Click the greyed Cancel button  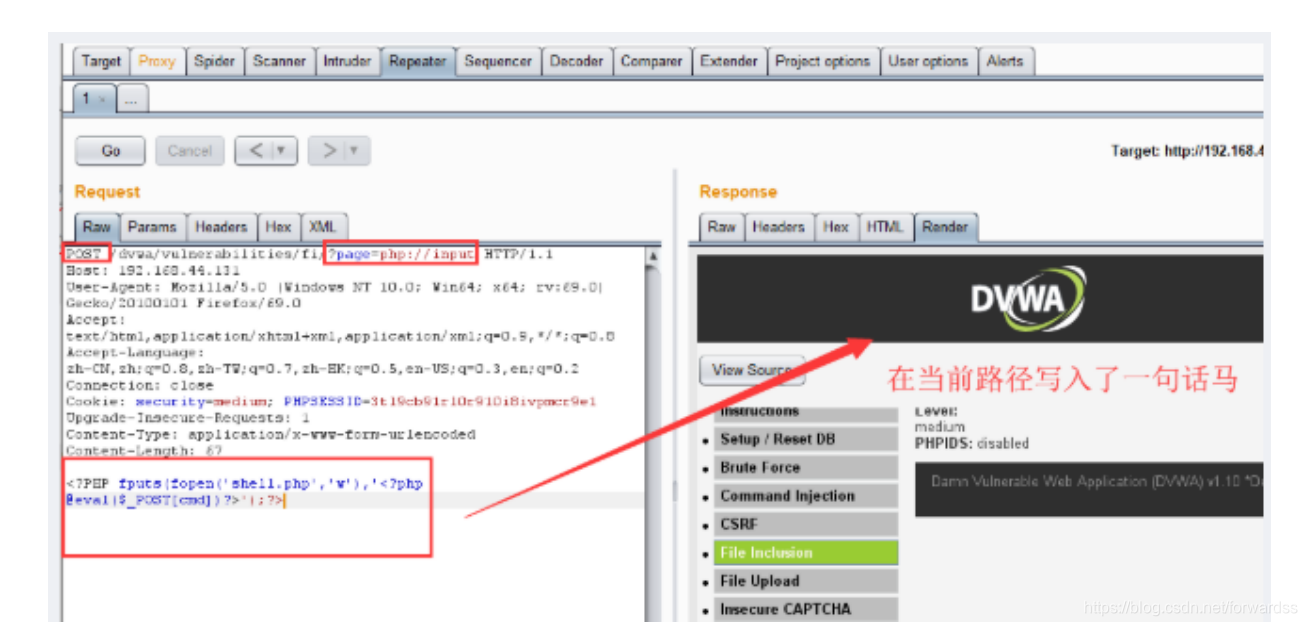[x=190, y=151]
